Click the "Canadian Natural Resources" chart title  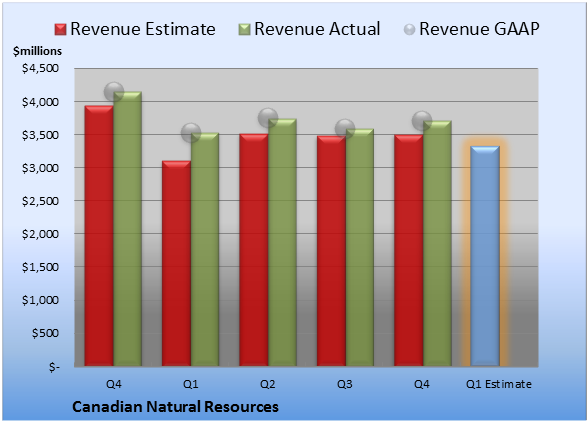coord(175,407)
